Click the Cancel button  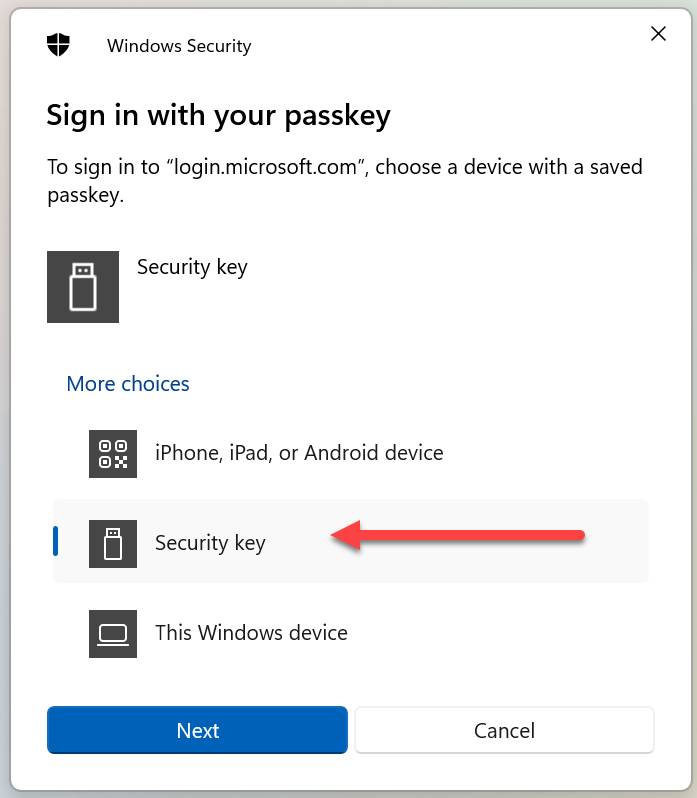coord(504,730)
